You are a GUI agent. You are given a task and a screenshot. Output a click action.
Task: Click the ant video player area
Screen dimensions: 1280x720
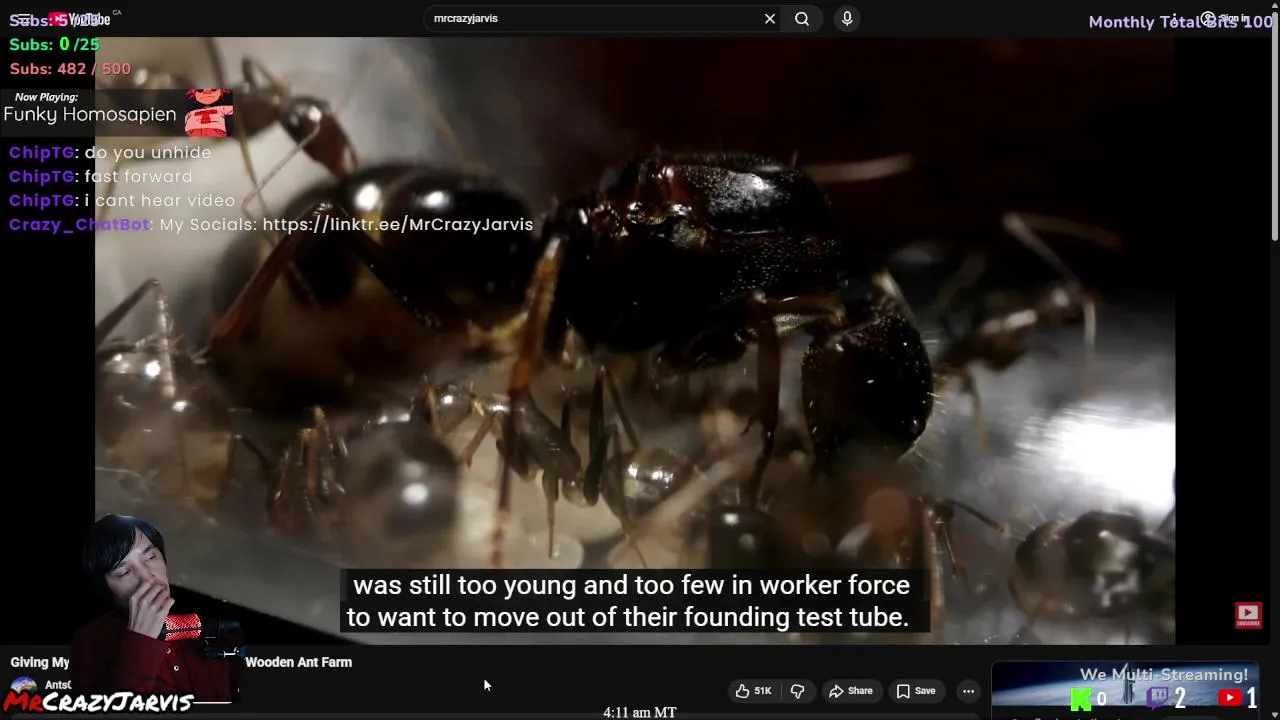(x=635, y=340)
